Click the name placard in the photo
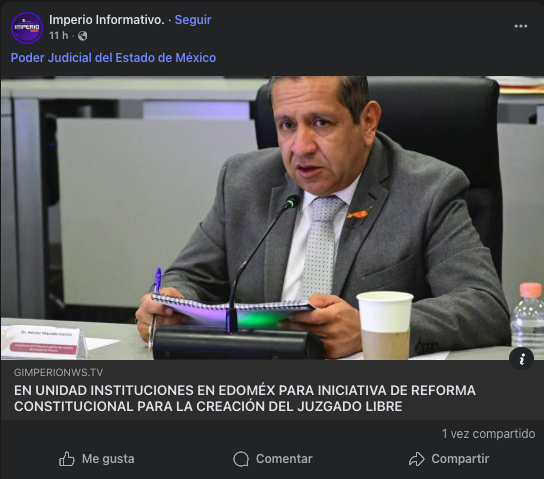The height and width of the screenshot is (479, 544). tap(43, 342)
